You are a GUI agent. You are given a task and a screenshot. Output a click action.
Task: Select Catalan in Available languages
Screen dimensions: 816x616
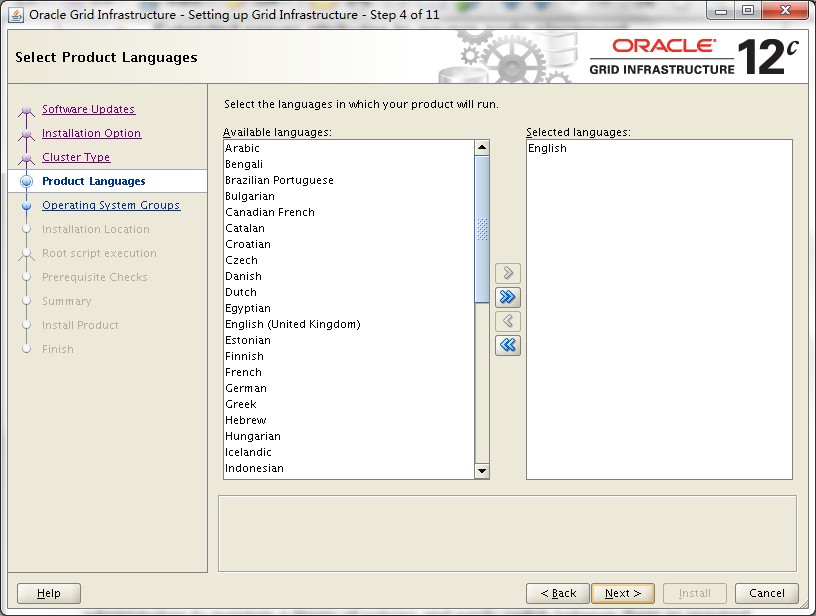click(x=349, y=228)
